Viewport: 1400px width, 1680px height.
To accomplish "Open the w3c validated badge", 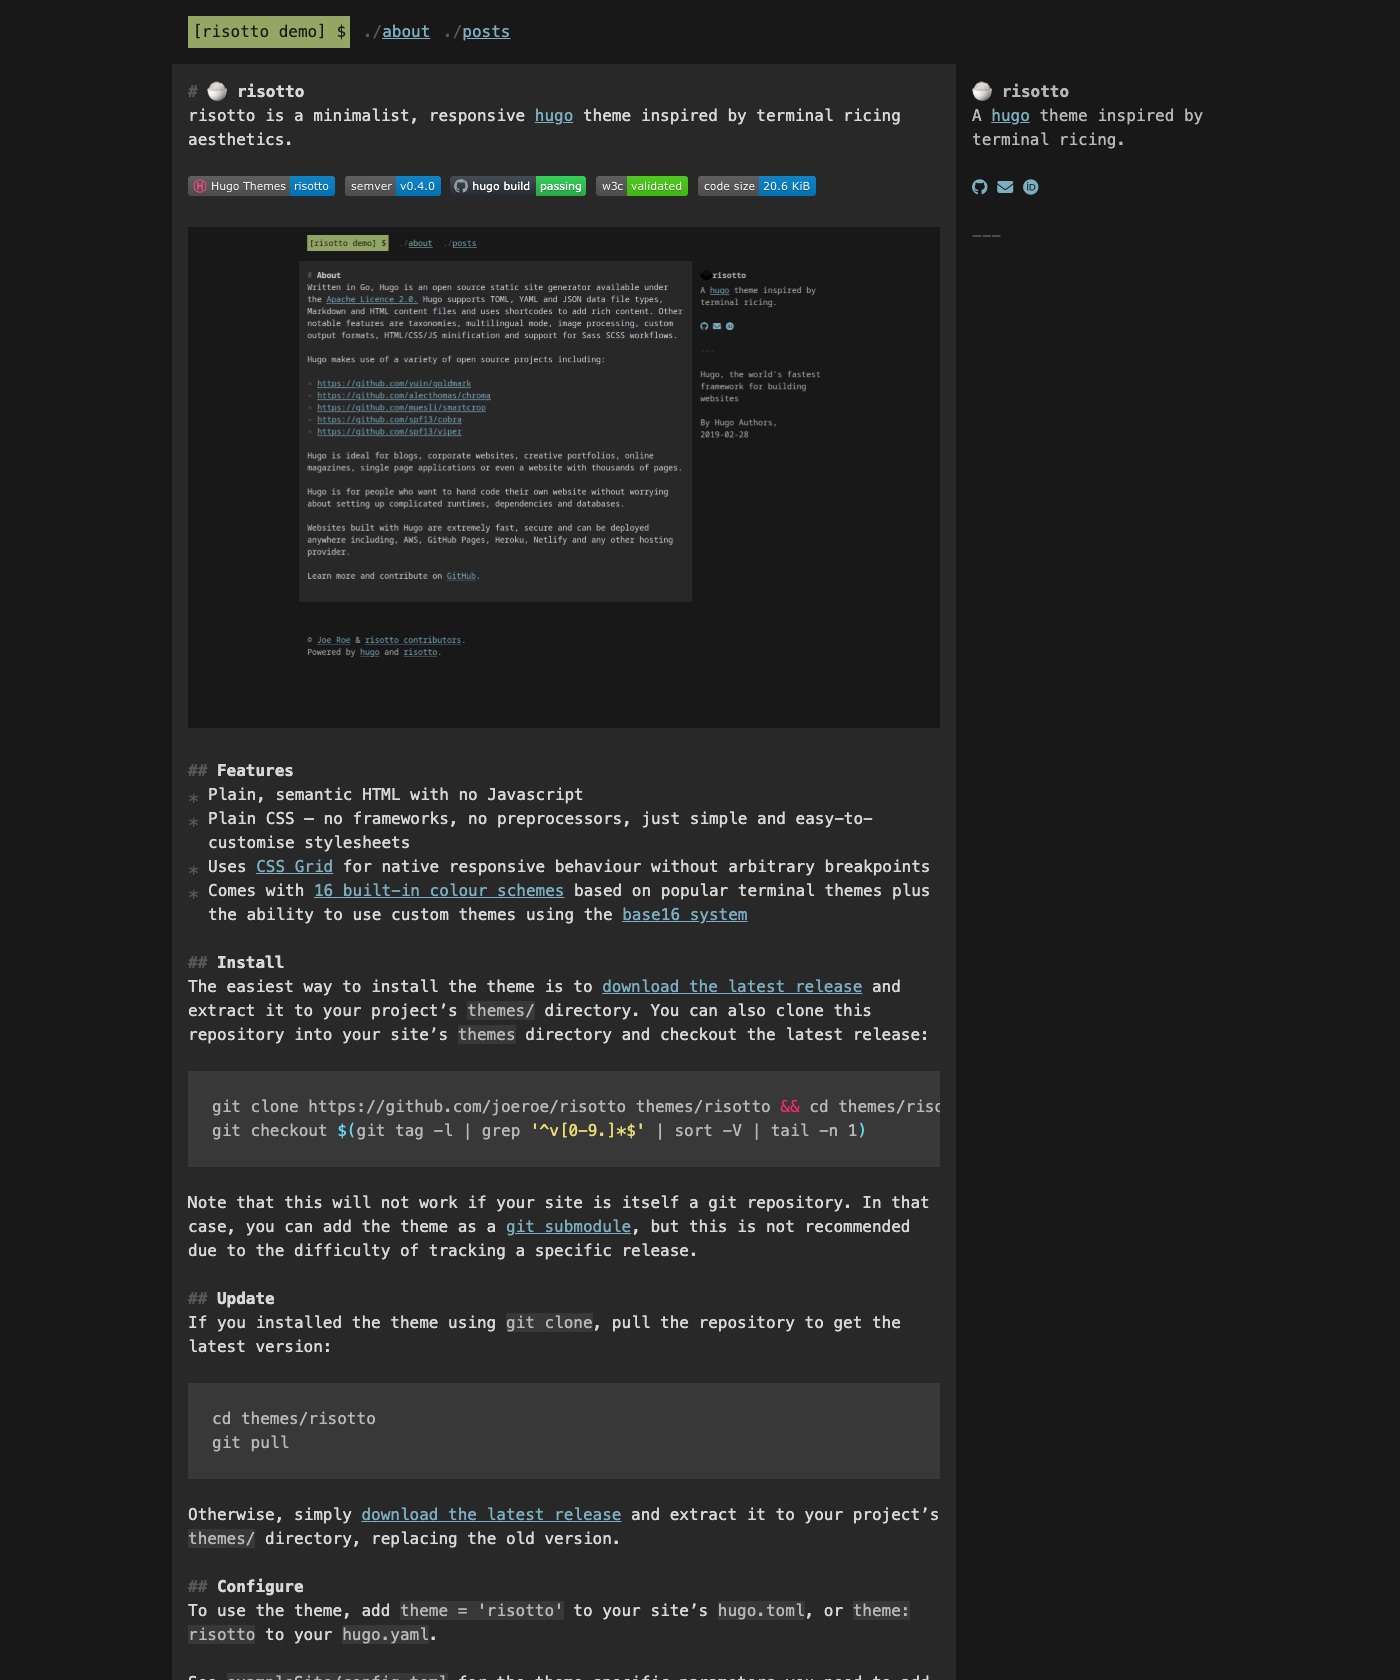I will point(641,186).
